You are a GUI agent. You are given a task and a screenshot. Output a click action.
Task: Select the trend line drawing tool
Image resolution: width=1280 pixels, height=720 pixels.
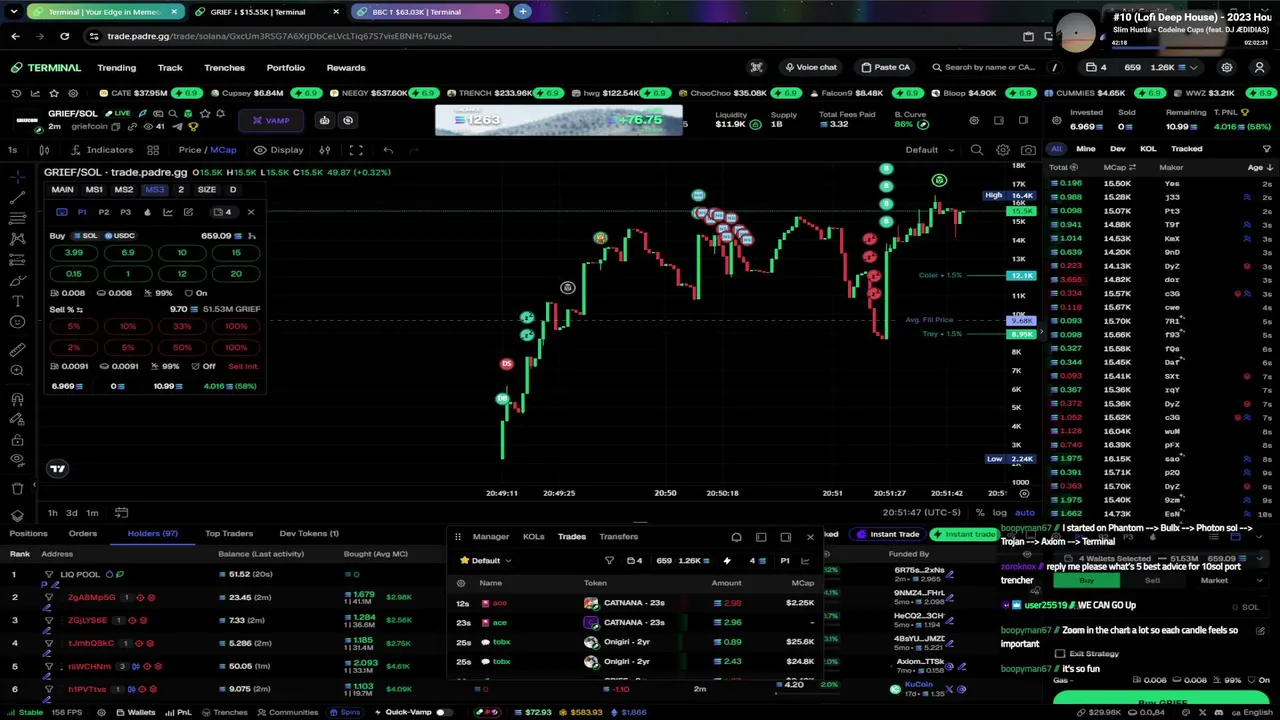pyautogui.click(x=17, y=197)
